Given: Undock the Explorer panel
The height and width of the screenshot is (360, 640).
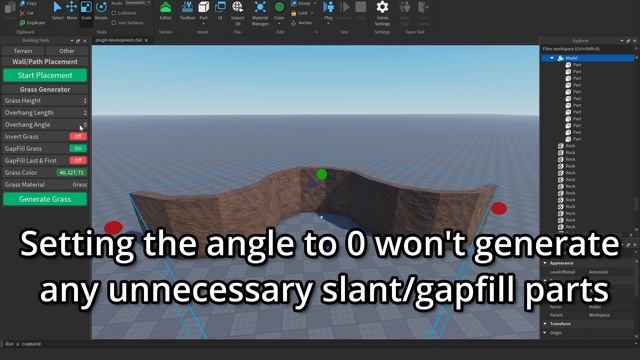Looking at the screenshot, I should point(628,41).
